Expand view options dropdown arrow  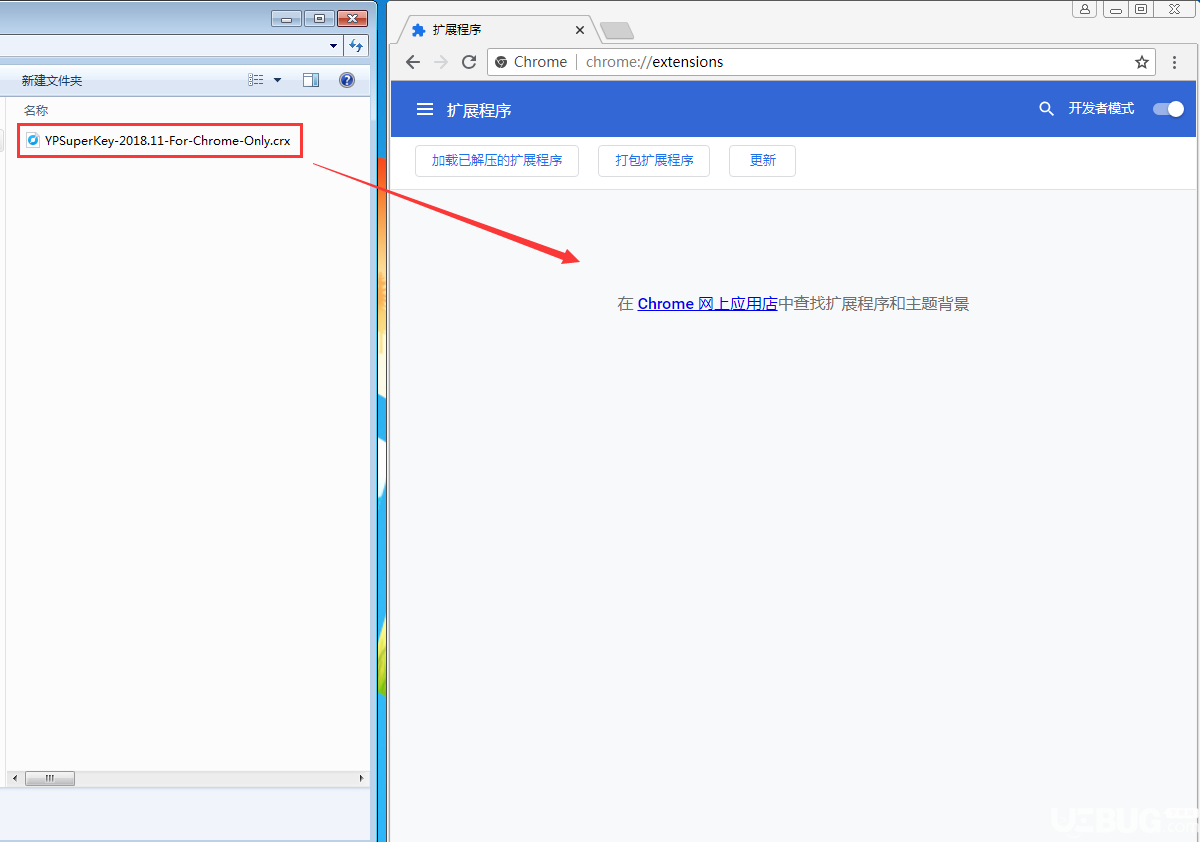pos(277,80)
